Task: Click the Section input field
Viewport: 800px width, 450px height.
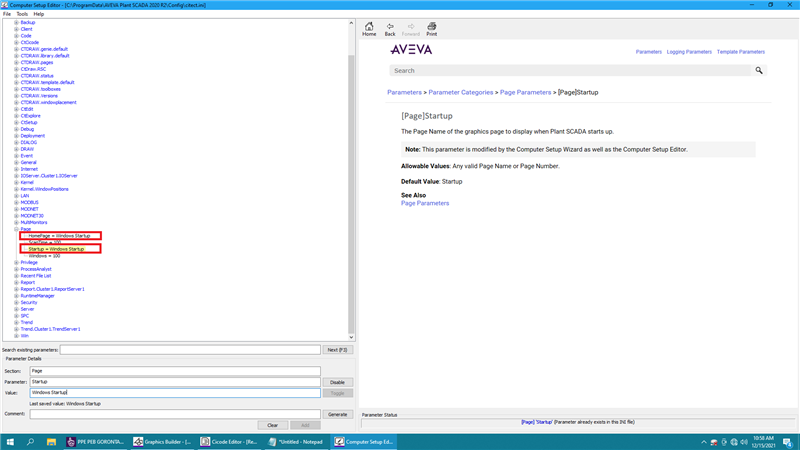Action: 175,371
